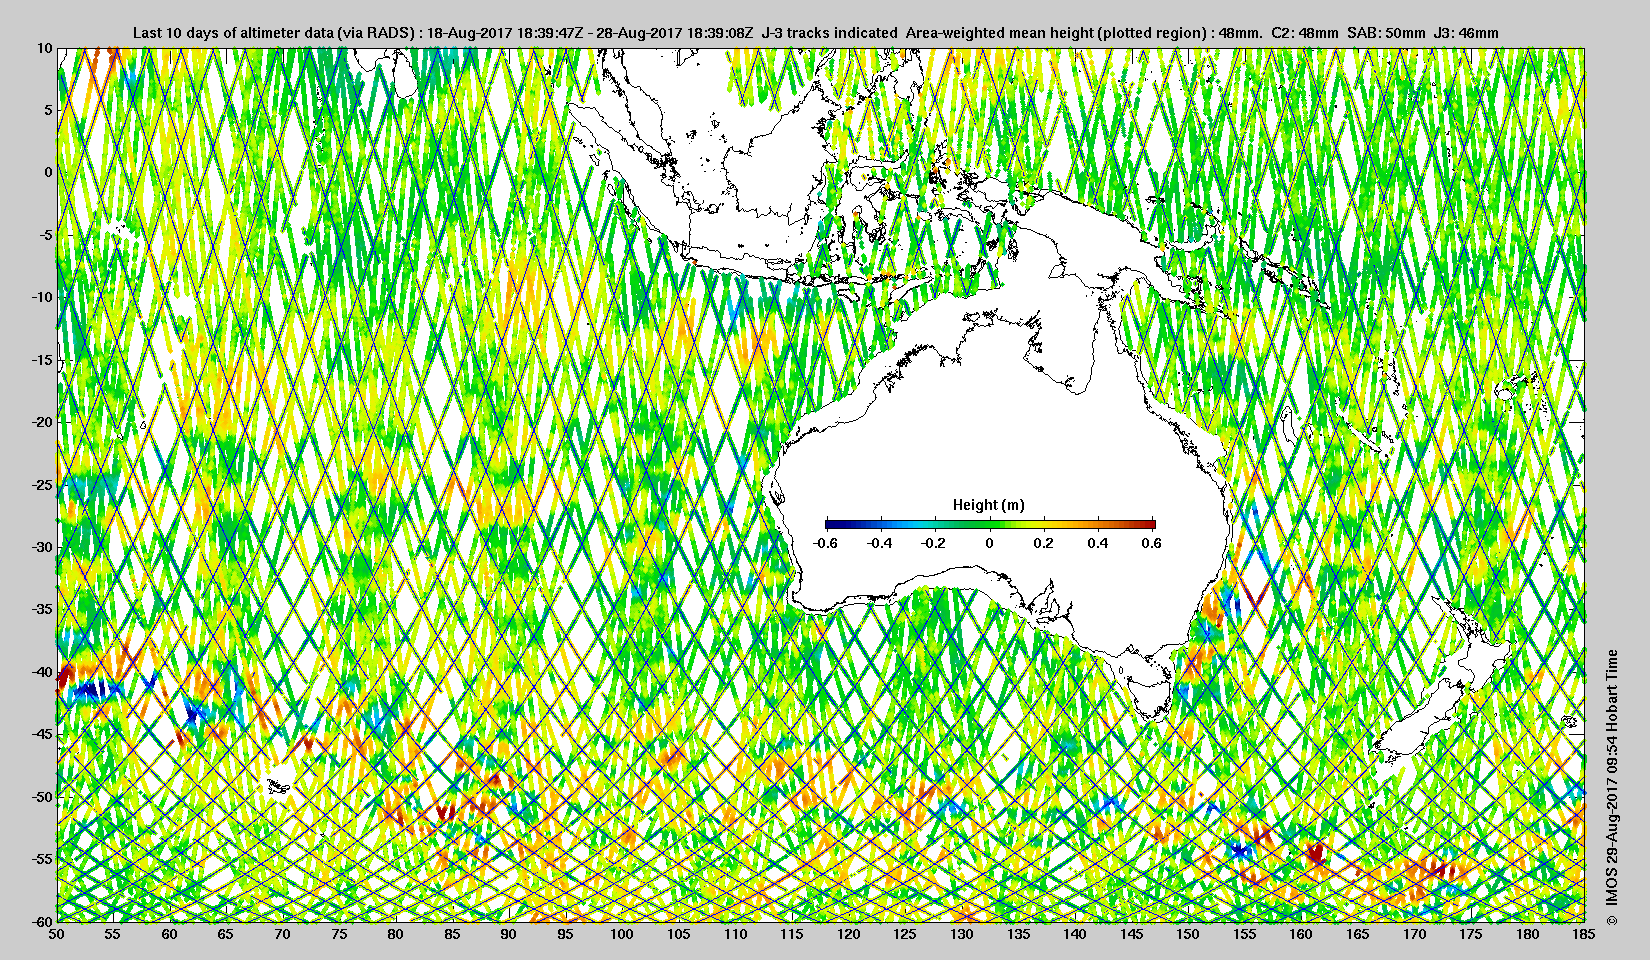
Task: Select the -0.2 colorbar tick label
Action: tap(934, 543)
